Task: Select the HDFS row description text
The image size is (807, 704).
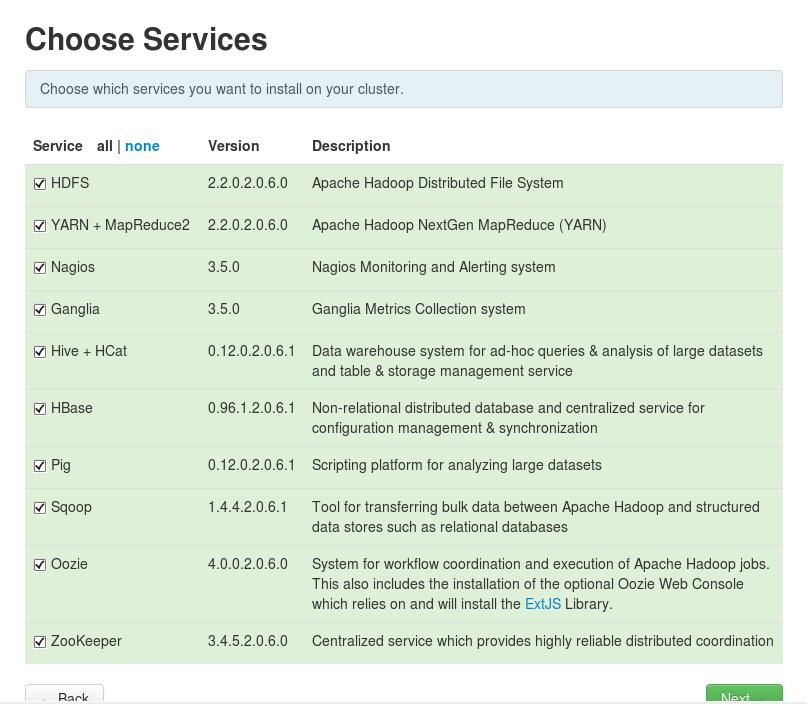Action: coord(438,183)
